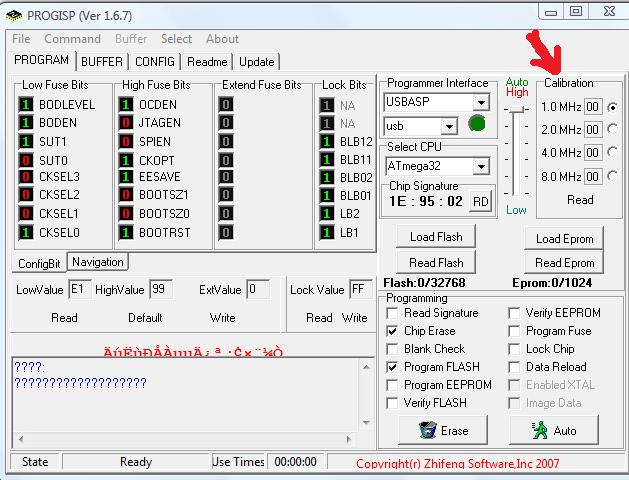Toggle the BOOTRST fuse bit indicator
Image resolution: width=629 pixels, height=480 pixels.
127,233
